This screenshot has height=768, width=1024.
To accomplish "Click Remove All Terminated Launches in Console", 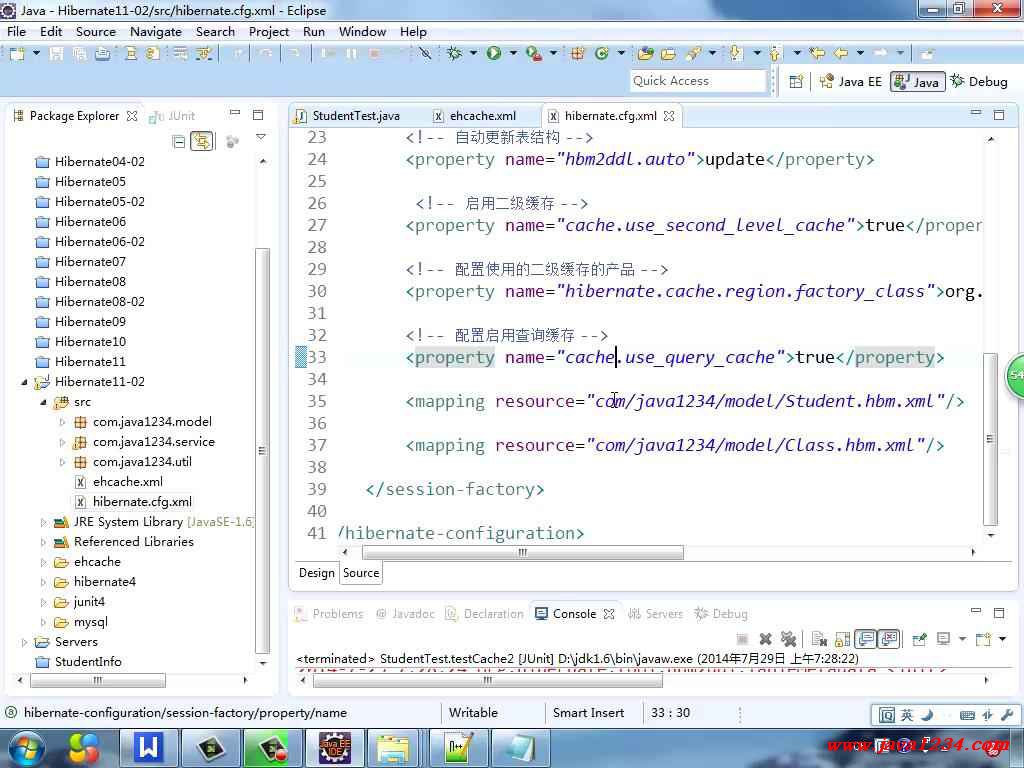I will pos(789,639).
